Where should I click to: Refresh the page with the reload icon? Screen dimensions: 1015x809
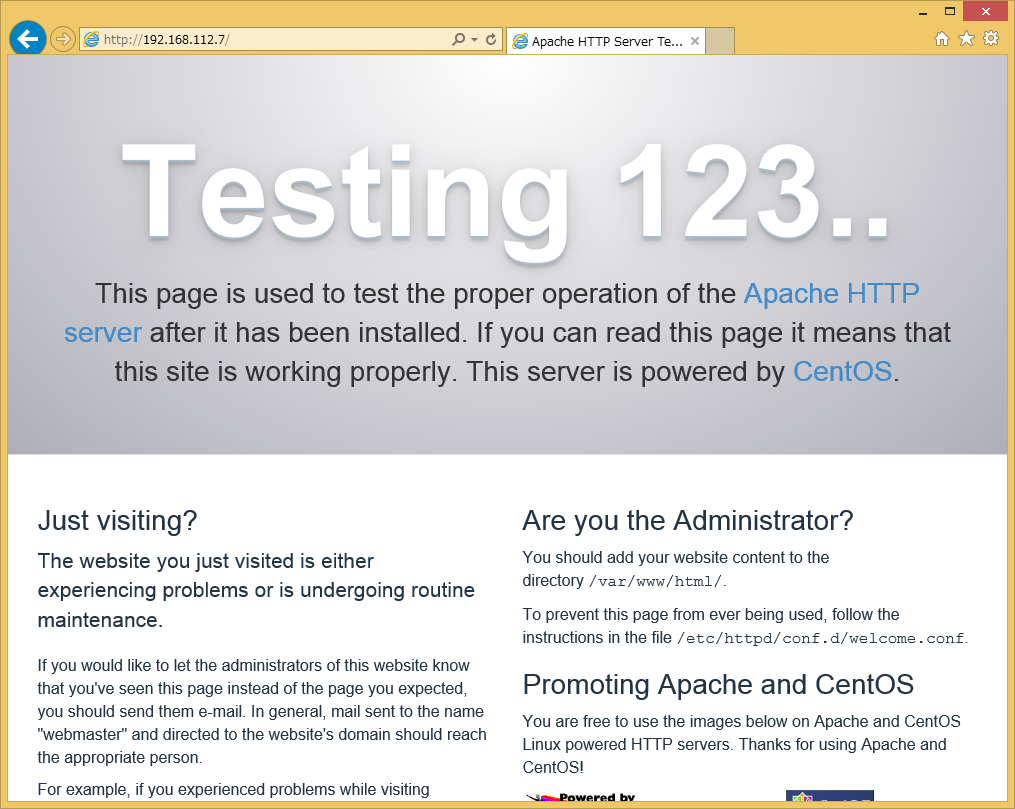coord(491,39)
